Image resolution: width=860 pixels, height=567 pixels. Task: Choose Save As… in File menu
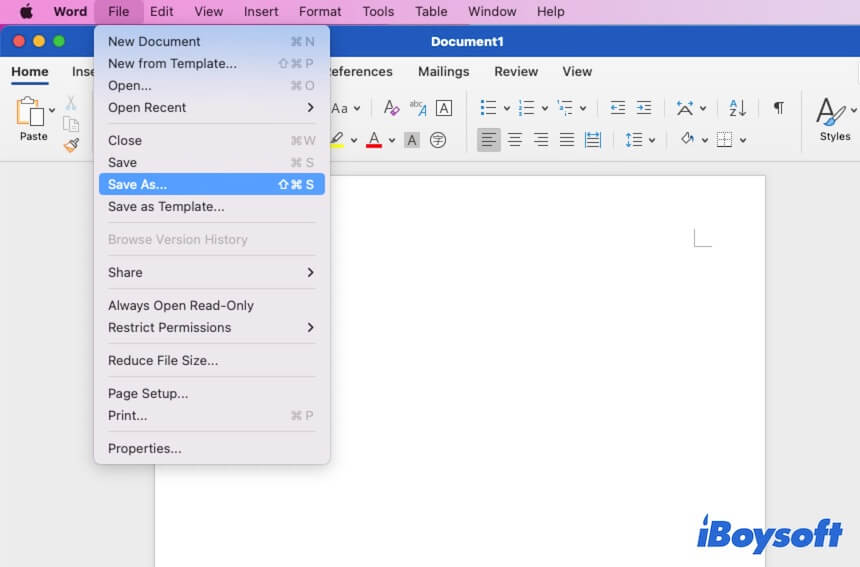click(212, 184)
